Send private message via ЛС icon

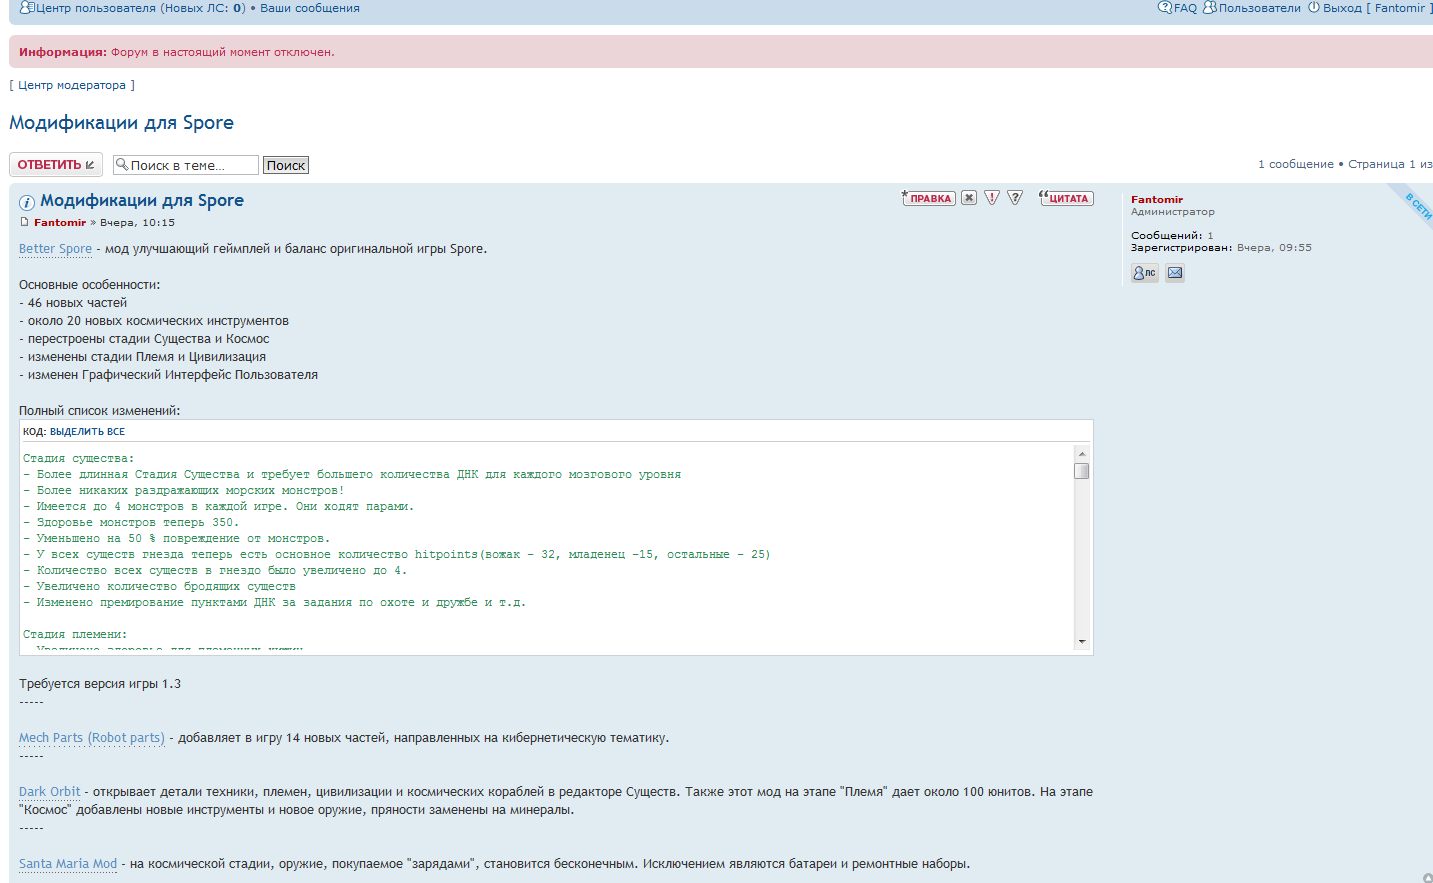tap(1145, 273)
